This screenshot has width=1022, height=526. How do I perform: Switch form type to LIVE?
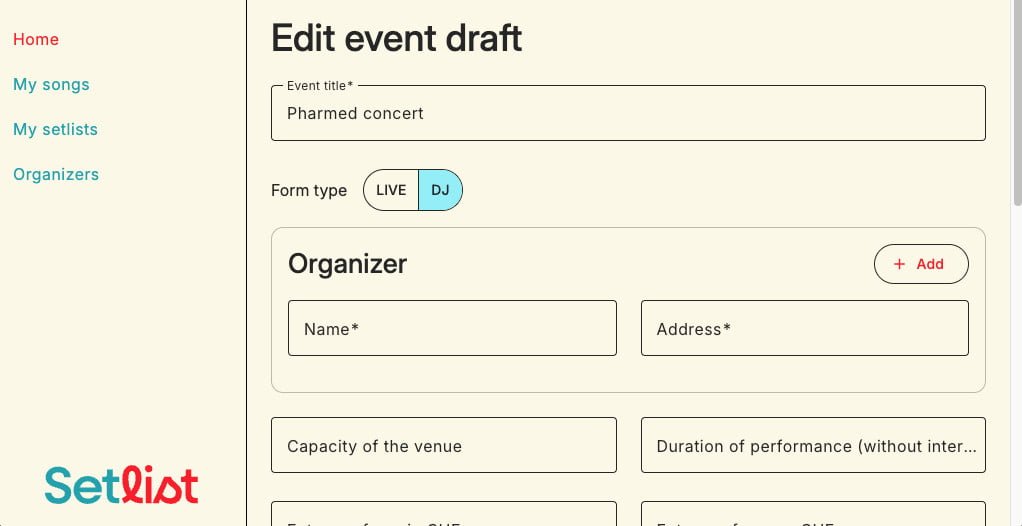tap(391, 190)
